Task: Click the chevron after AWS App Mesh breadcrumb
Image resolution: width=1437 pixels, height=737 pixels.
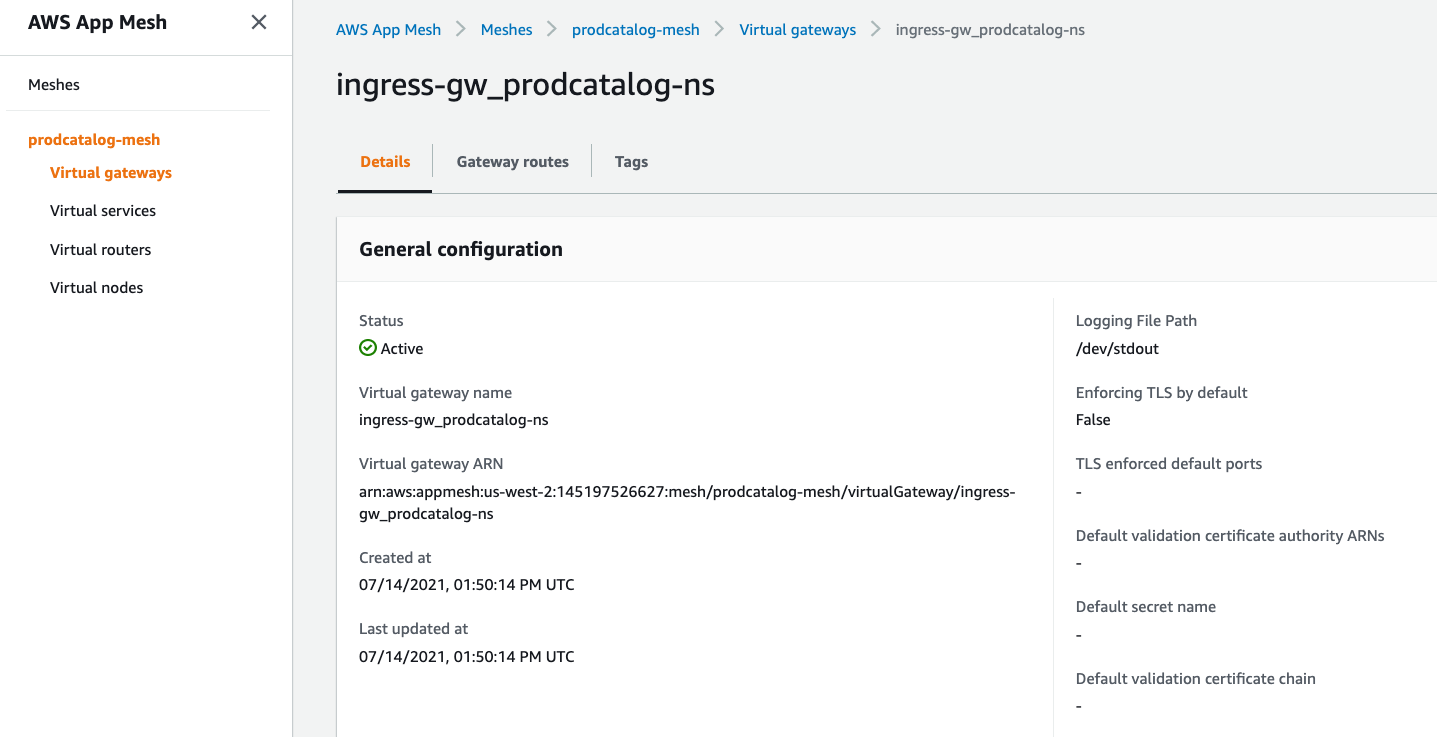Action: click(x=461, y=30)
